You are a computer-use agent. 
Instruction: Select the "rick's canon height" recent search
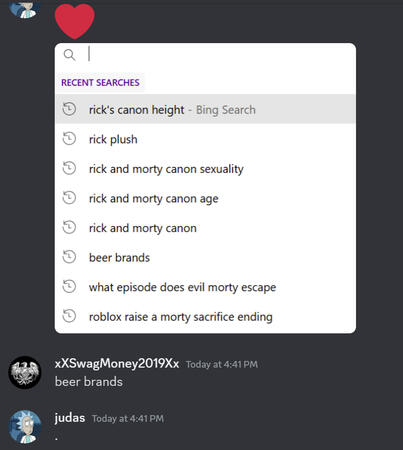[x=205, y=109]
